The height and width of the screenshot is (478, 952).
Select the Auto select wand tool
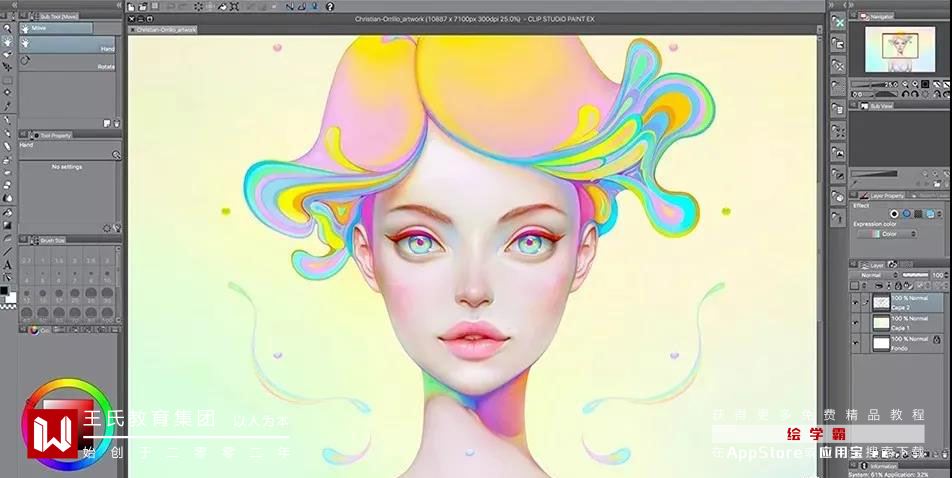pos(7,92)
